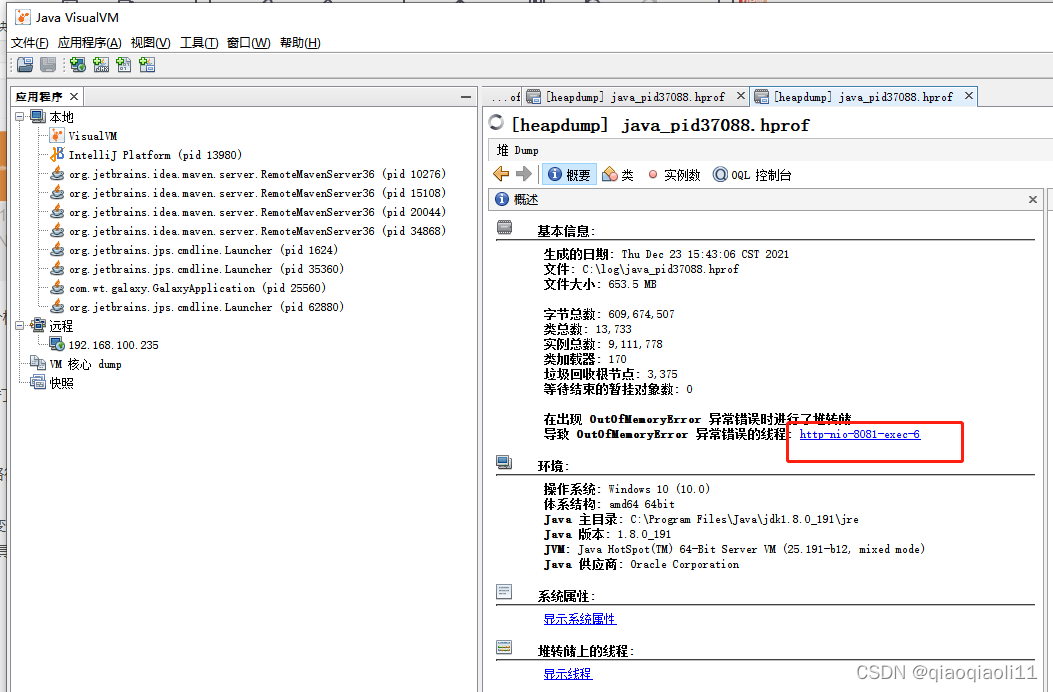1053x692 pixels.
Task: Click the third green-plus toolbar icon
Action: pyautogui.click(x=124, y=64)
